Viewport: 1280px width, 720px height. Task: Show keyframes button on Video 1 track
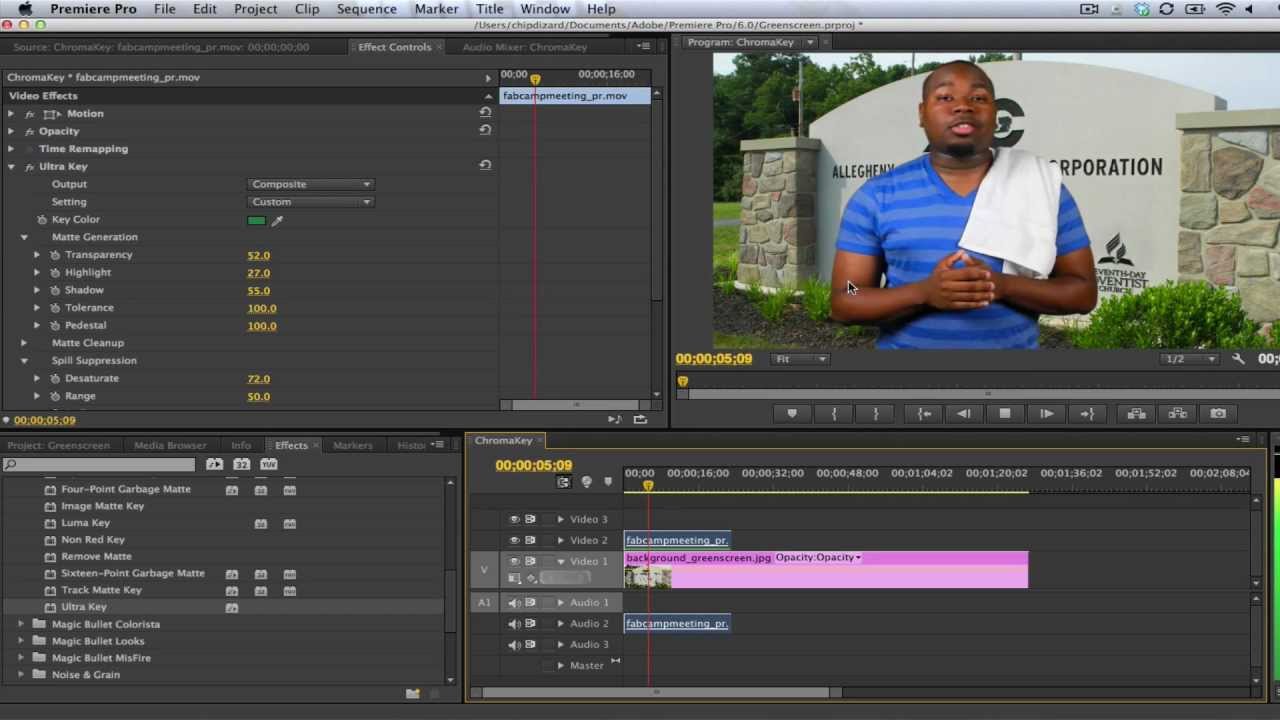click(x=532, y=578)
